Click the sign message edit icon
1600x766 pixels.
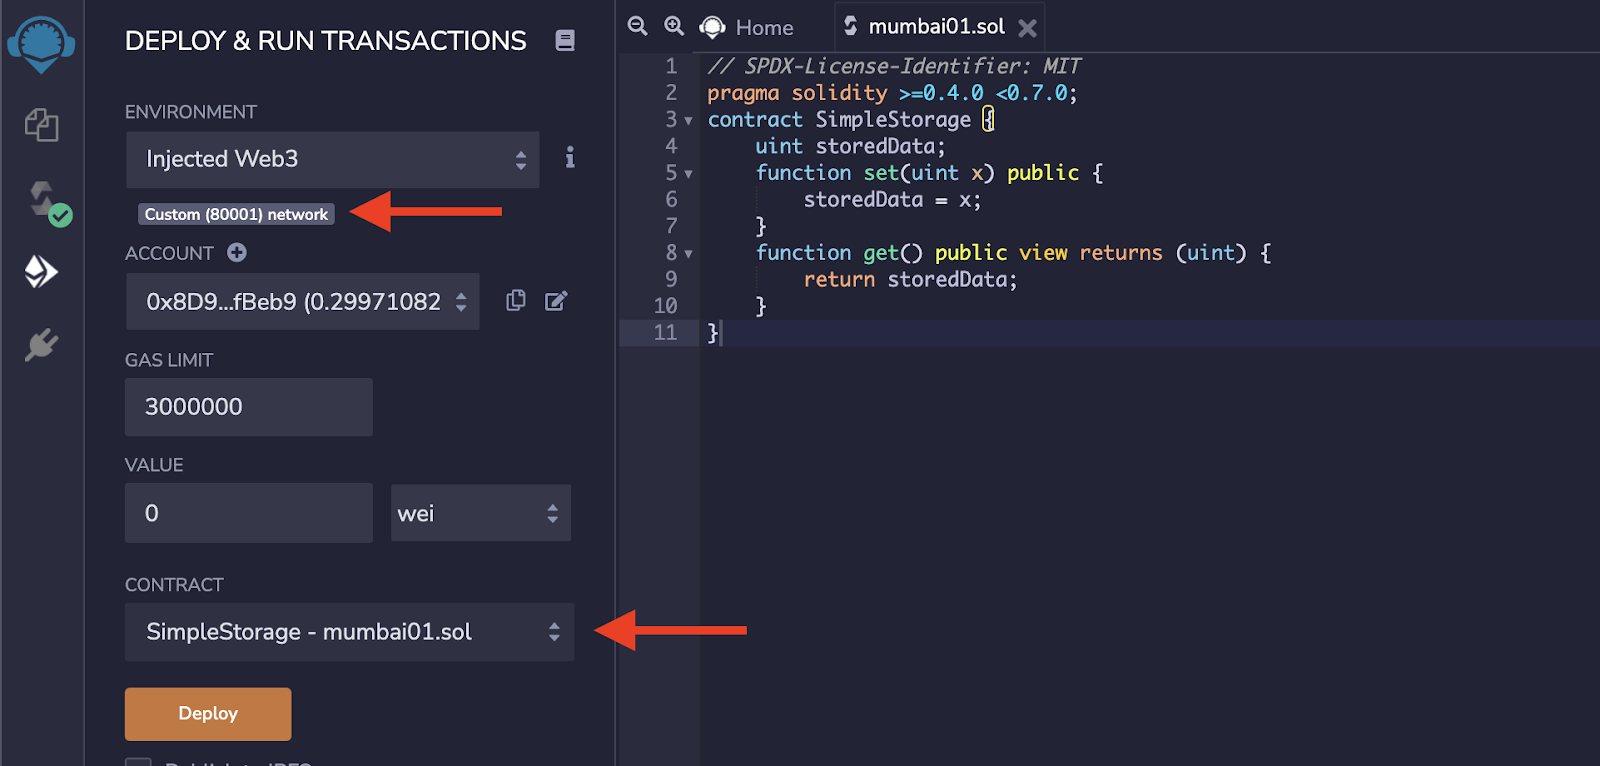556,301
